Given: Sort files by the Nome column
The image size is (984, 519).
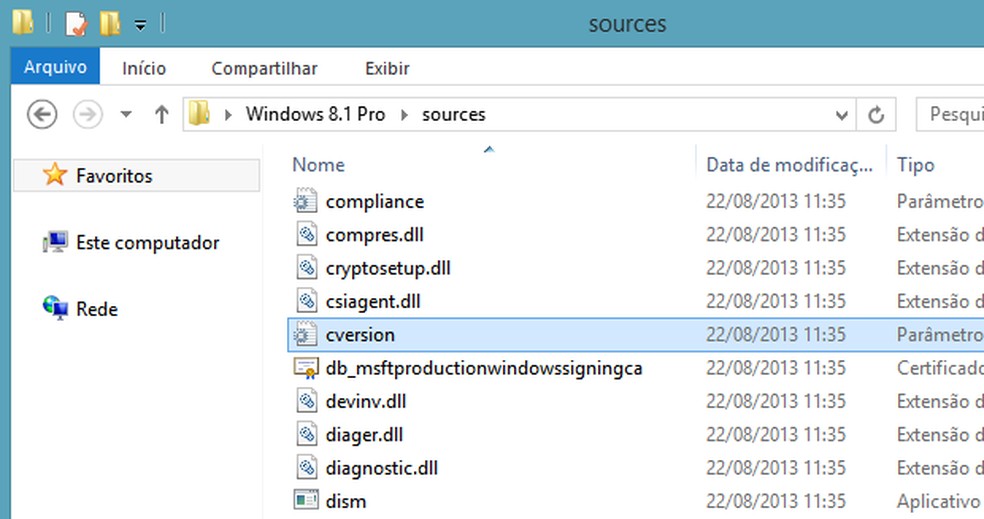Looking at the screenshot, I should tap(319, 165).
